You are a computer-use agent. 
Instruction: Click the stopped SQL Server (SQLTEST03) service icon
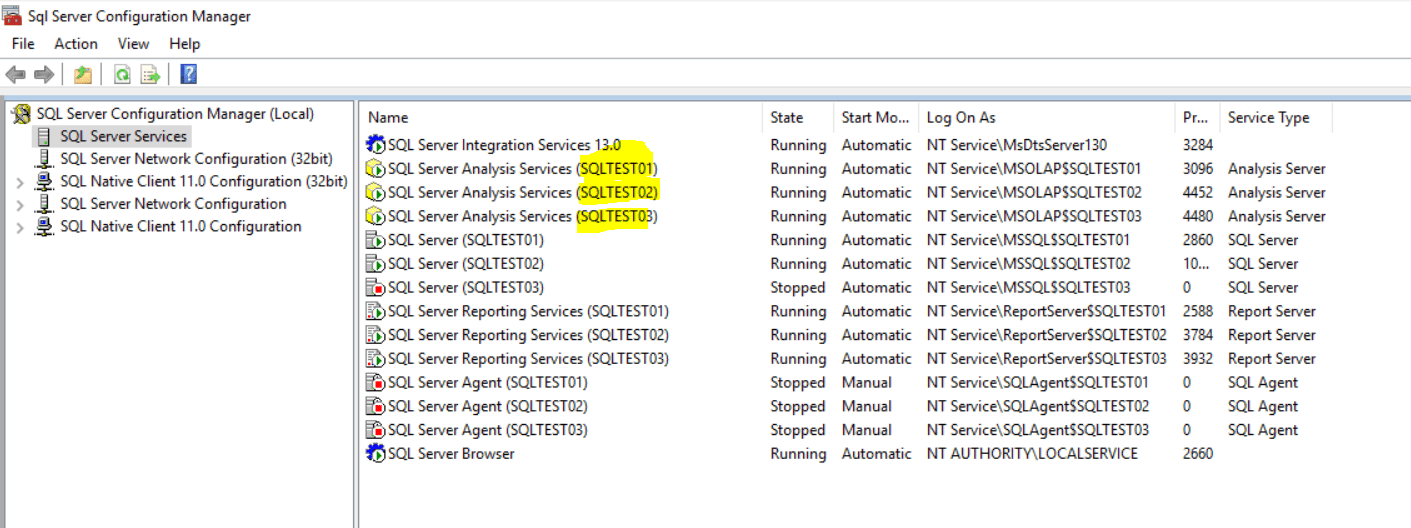coord(376,288)
